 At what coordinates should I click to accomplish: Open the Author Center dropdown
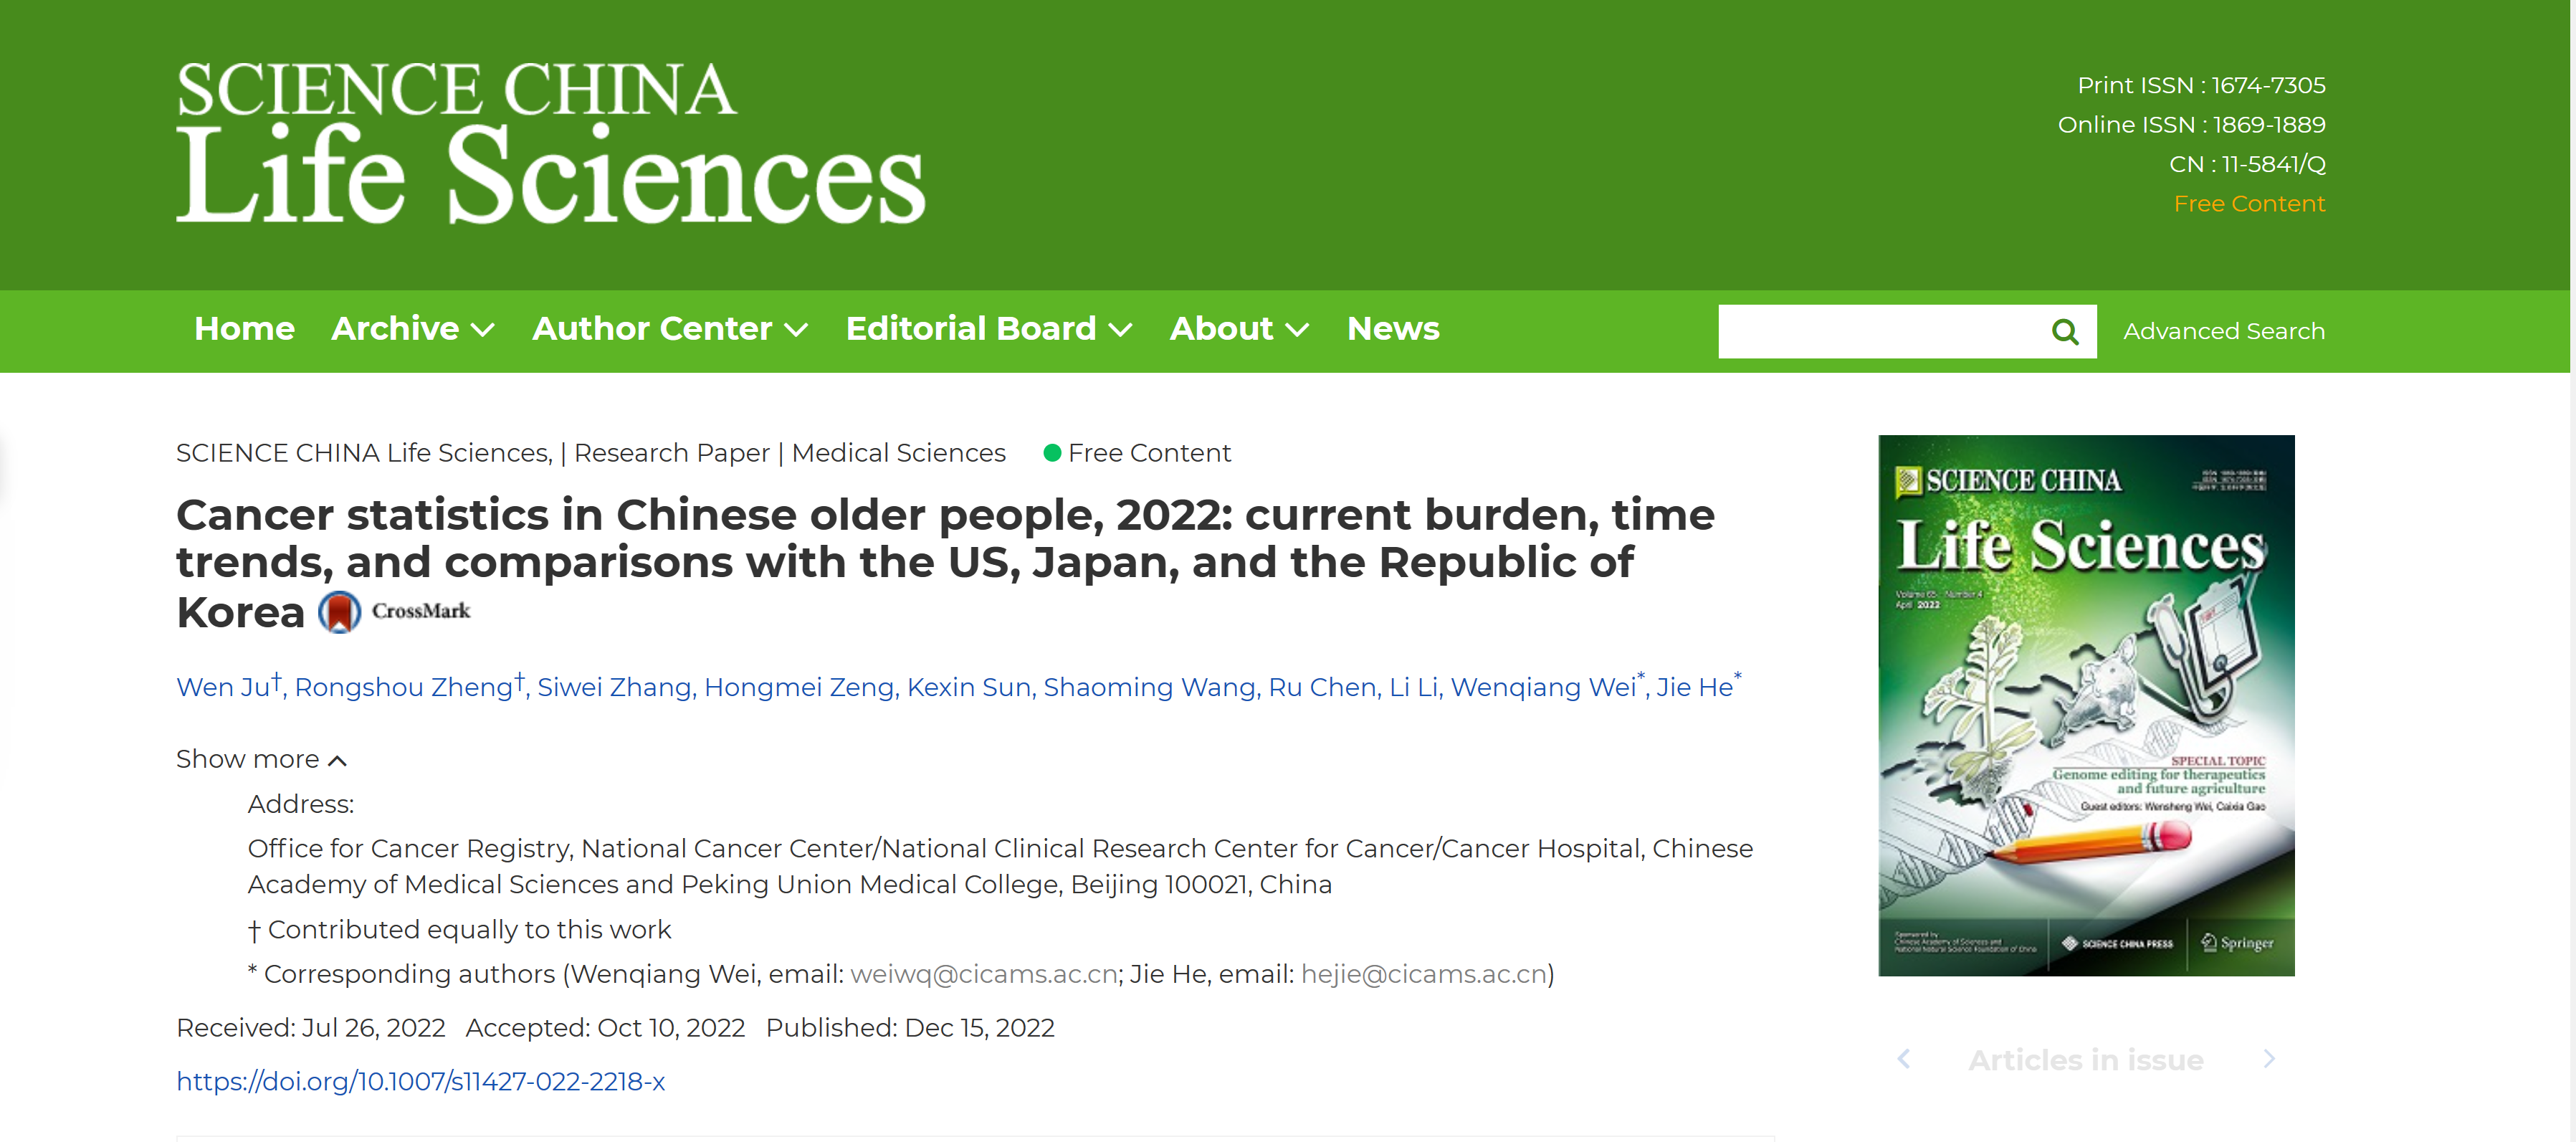[x=669, y=329]
